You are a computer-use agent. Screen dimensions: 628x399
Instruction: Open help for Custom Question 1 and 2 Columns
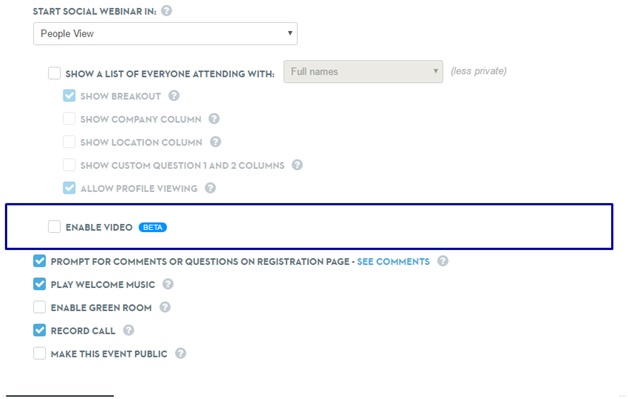(x=297, y=165)
